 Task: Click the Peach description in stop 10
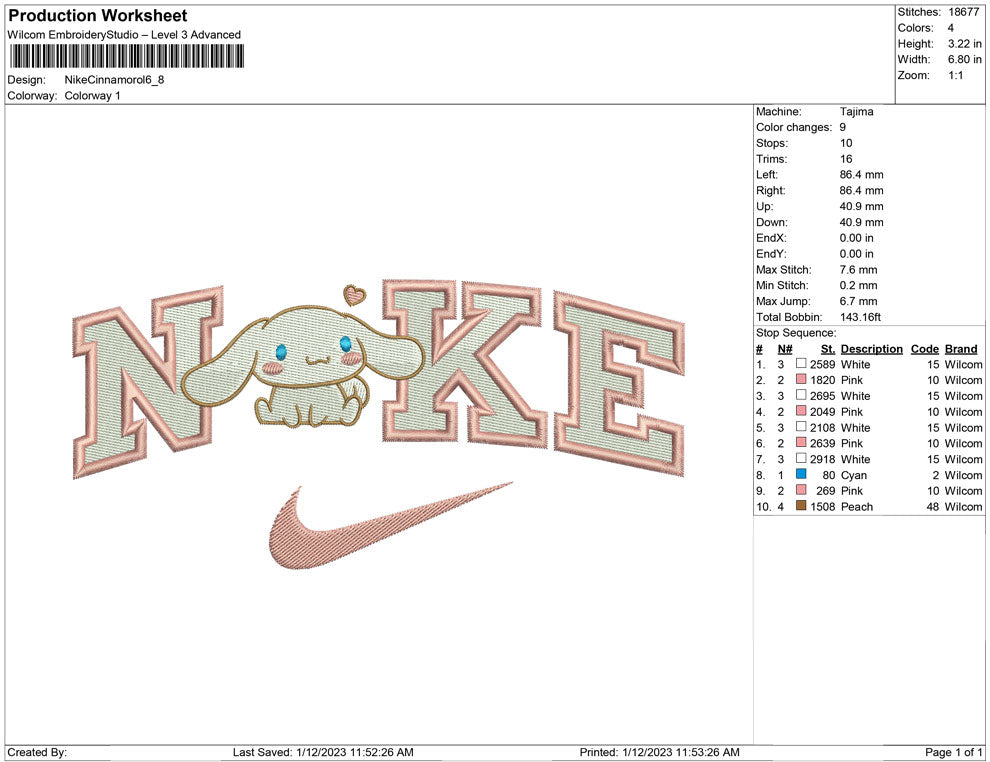[x=857, y=507]
